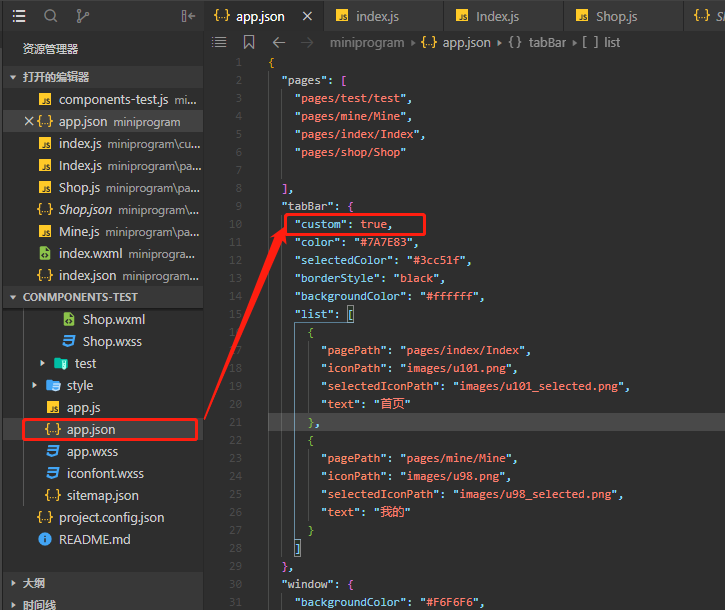The width and height of the screenshot is (725, 610).
Task: Collapse the sidebar with the arrow icon
Action: click(188, 17)
